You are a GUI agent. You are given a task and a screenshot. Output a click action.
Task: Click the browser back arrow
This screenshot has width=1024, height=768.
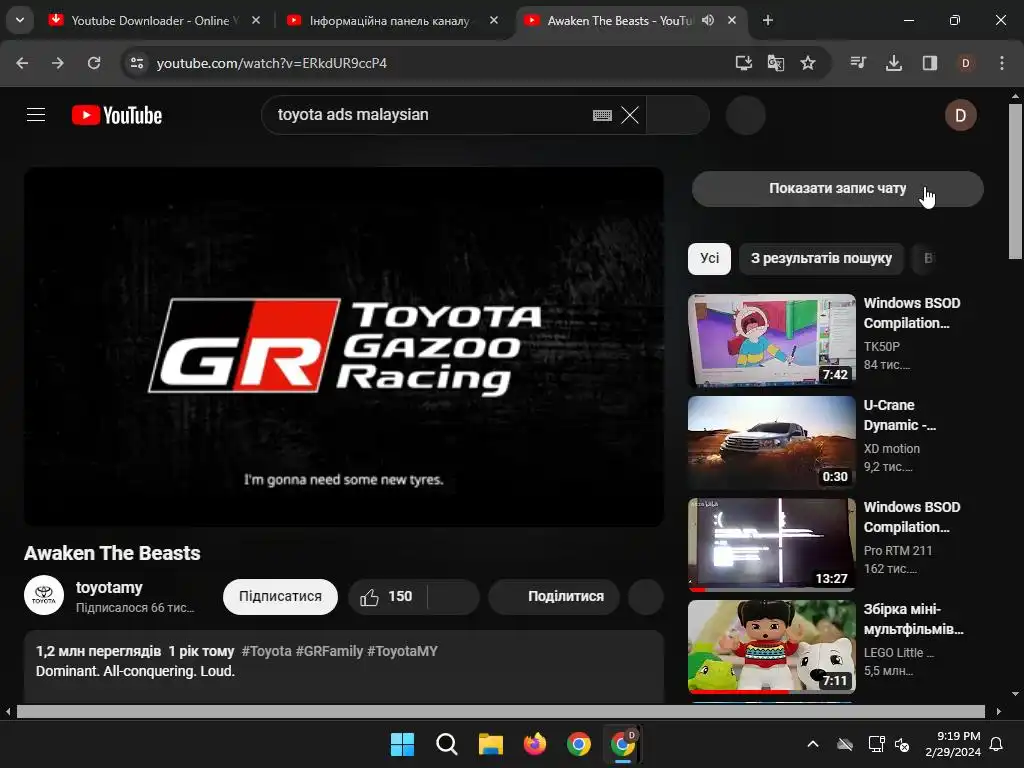pos(22,63)
